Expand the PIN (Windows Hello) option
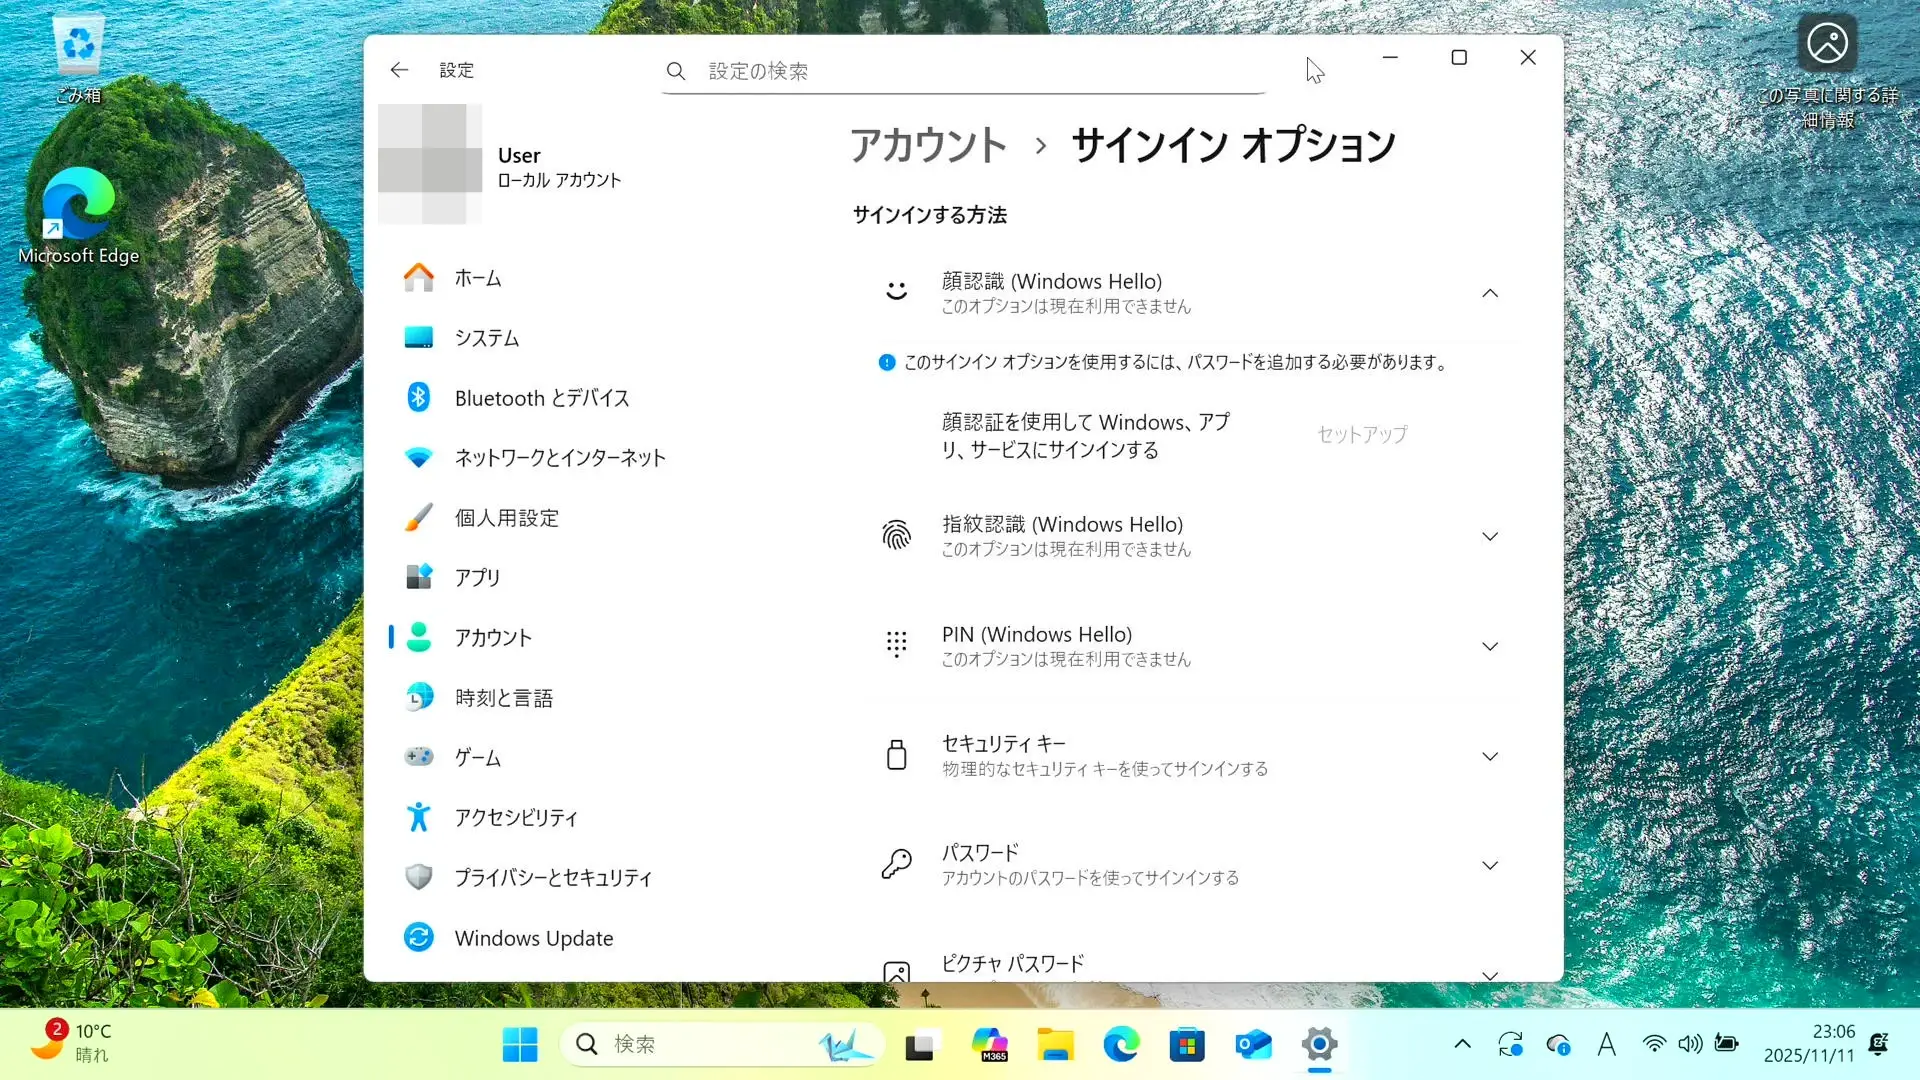This screenshot has width=1920, height=1080. click(x=1489, y=647)
